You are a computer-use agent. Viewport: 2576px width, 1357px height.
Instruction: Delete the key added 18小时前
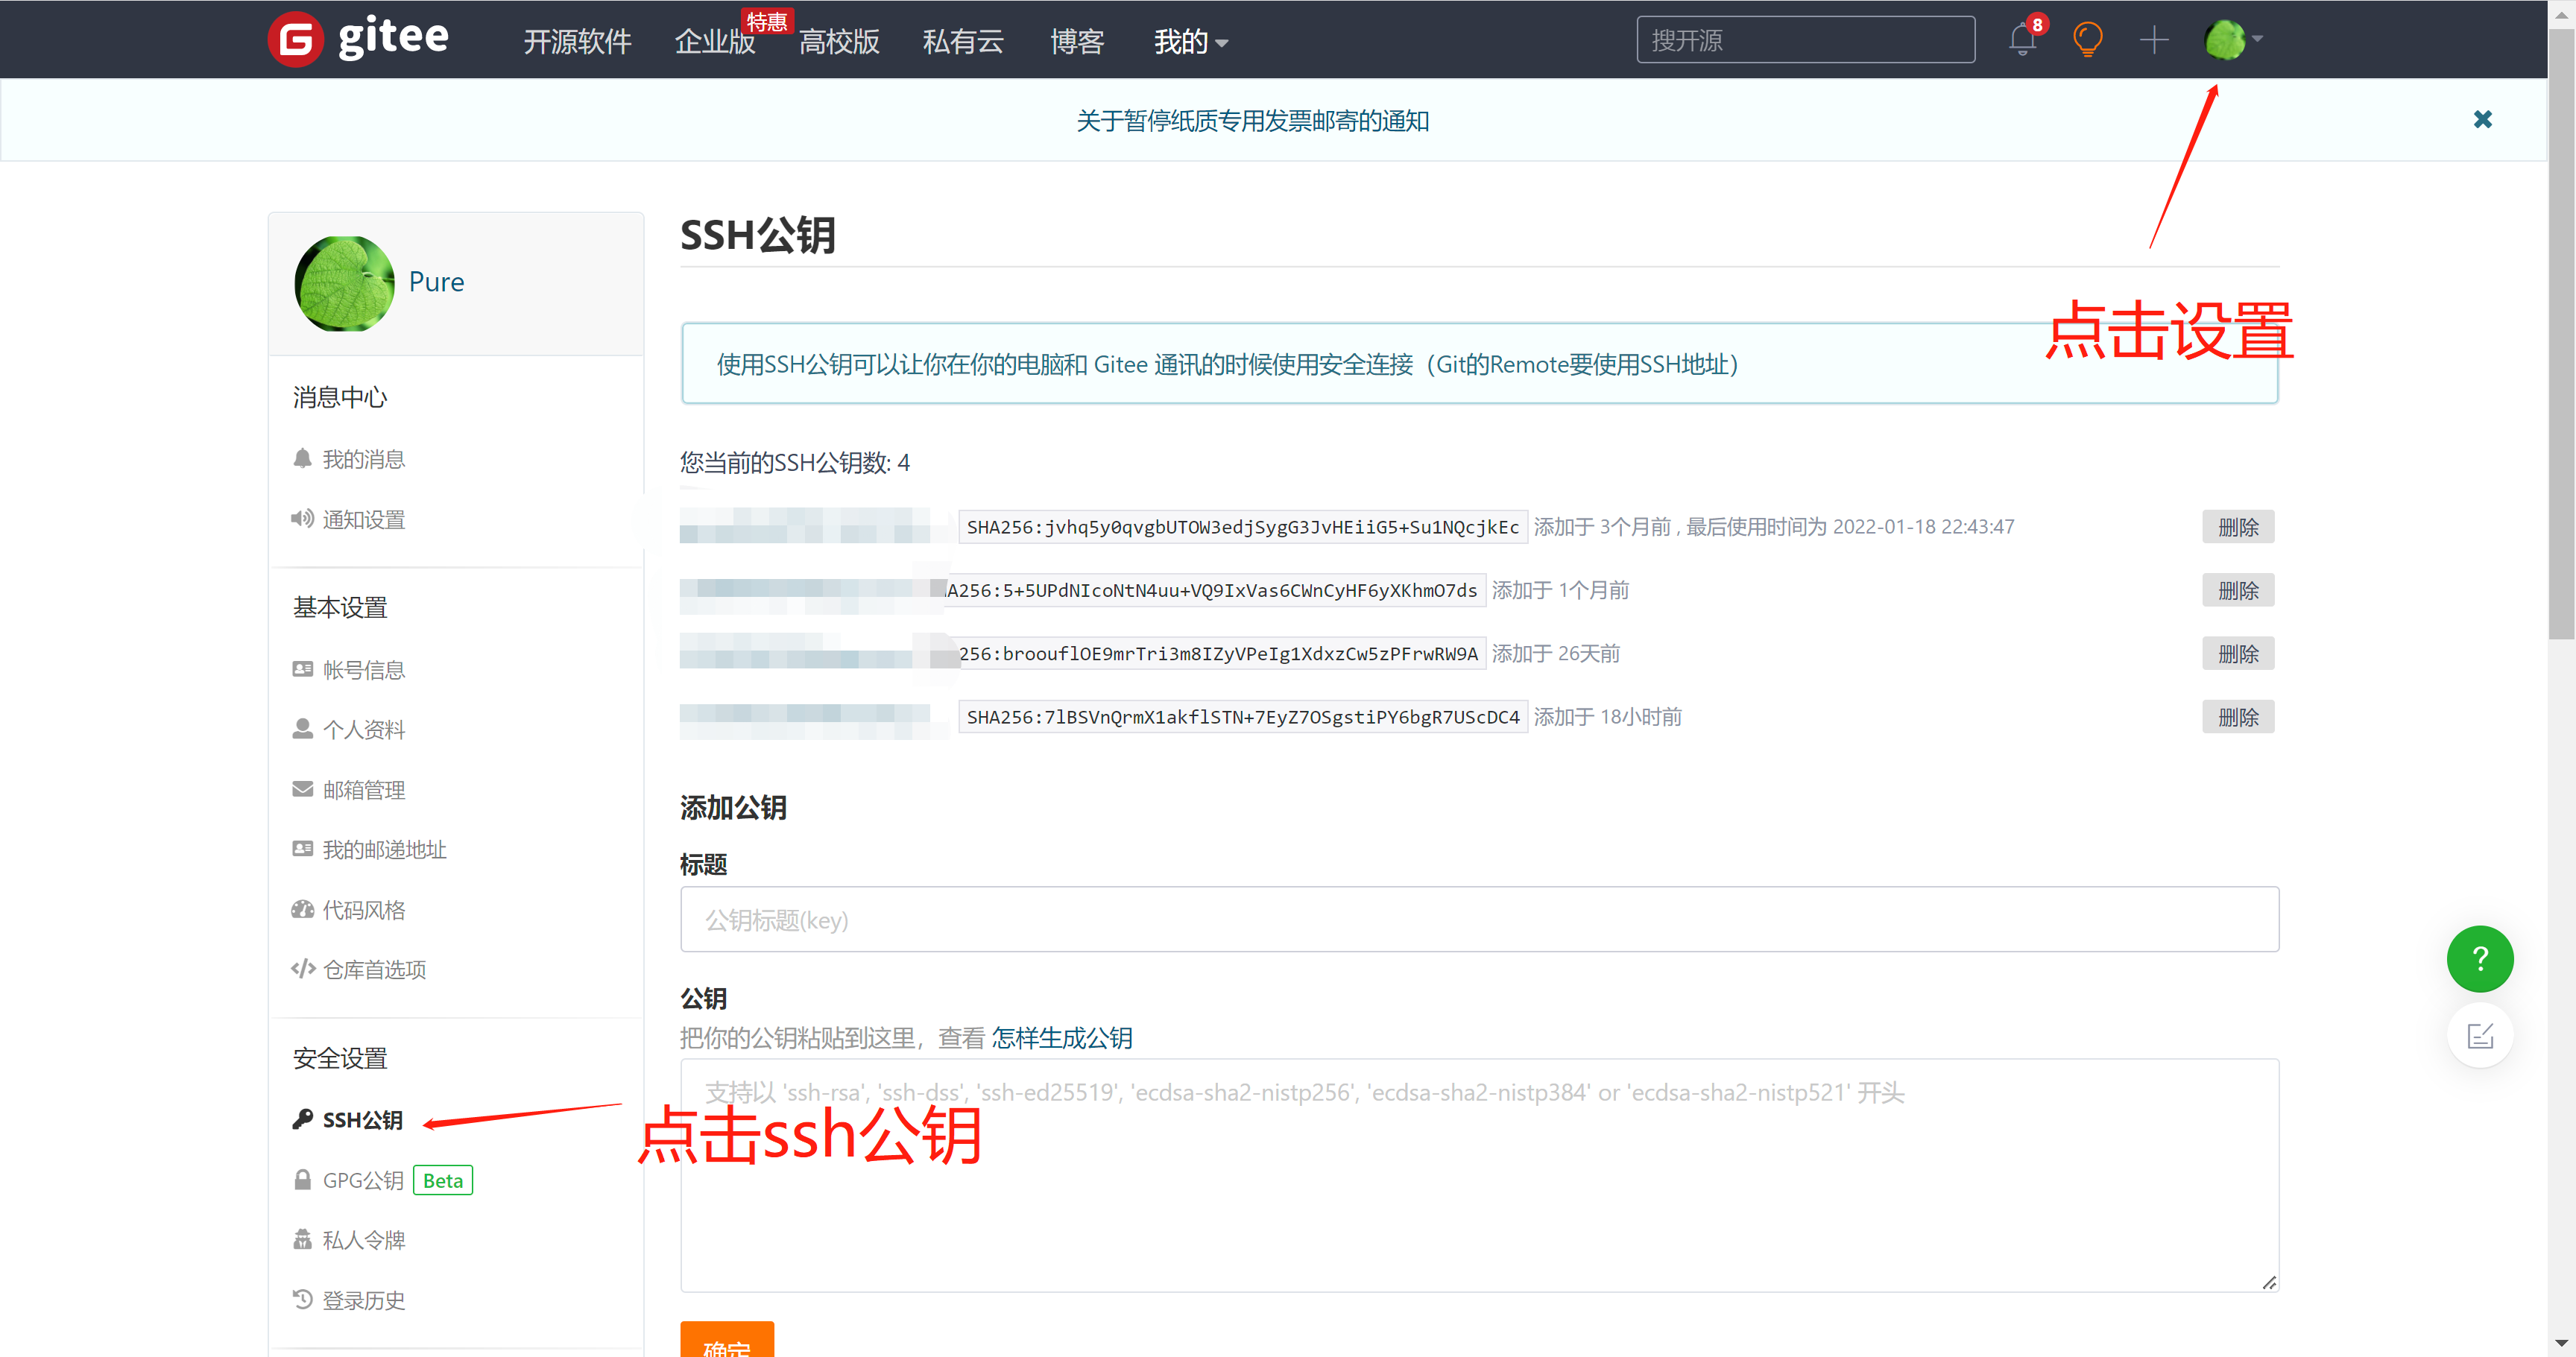(x=2237, y=716)
